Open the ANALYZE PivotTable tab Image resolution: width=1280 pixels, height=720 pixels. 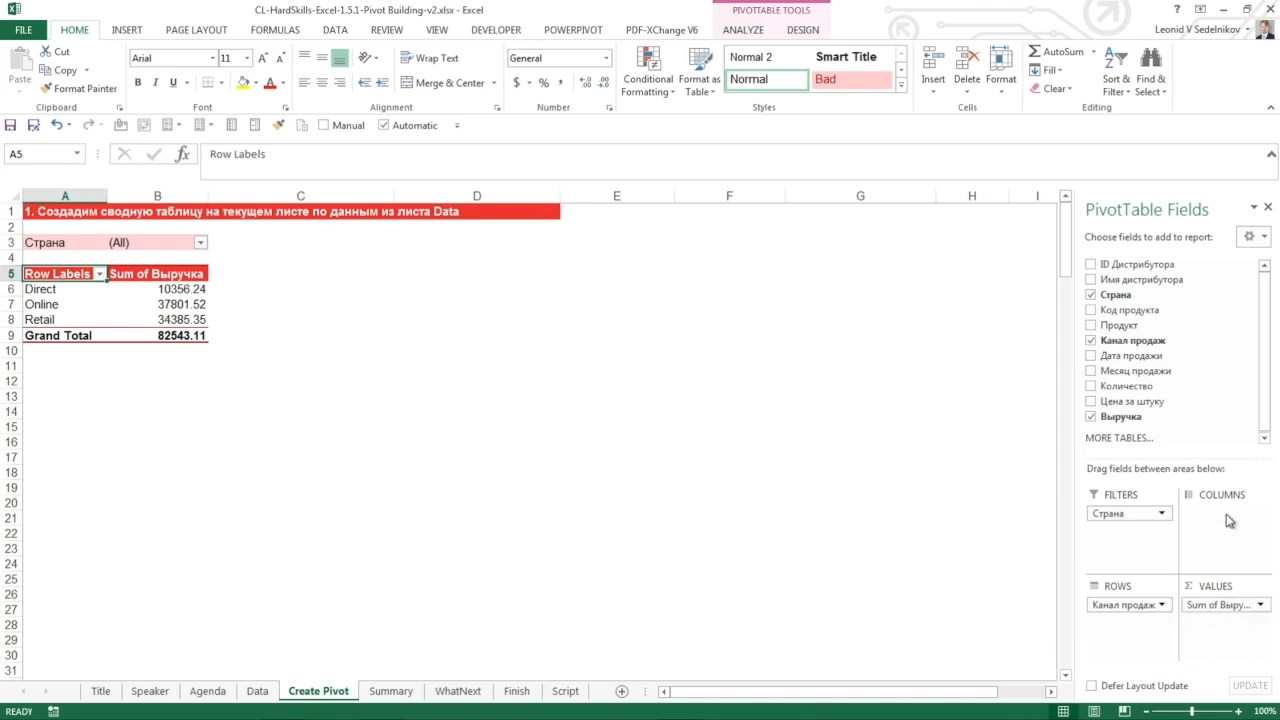pos(743,30)
